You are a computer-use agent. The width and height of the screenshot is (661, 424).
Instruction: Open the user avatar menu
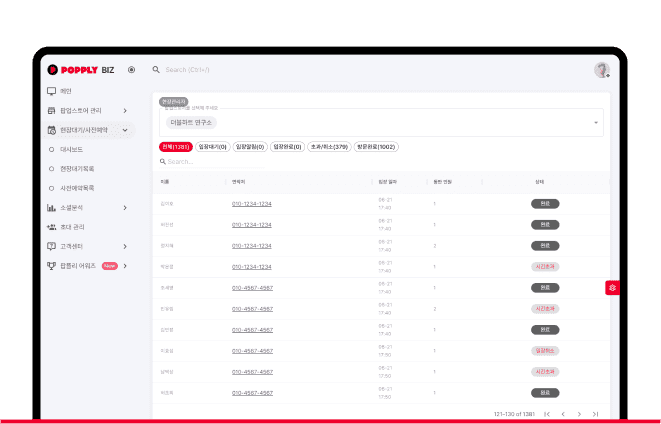[x=602, y=70]
